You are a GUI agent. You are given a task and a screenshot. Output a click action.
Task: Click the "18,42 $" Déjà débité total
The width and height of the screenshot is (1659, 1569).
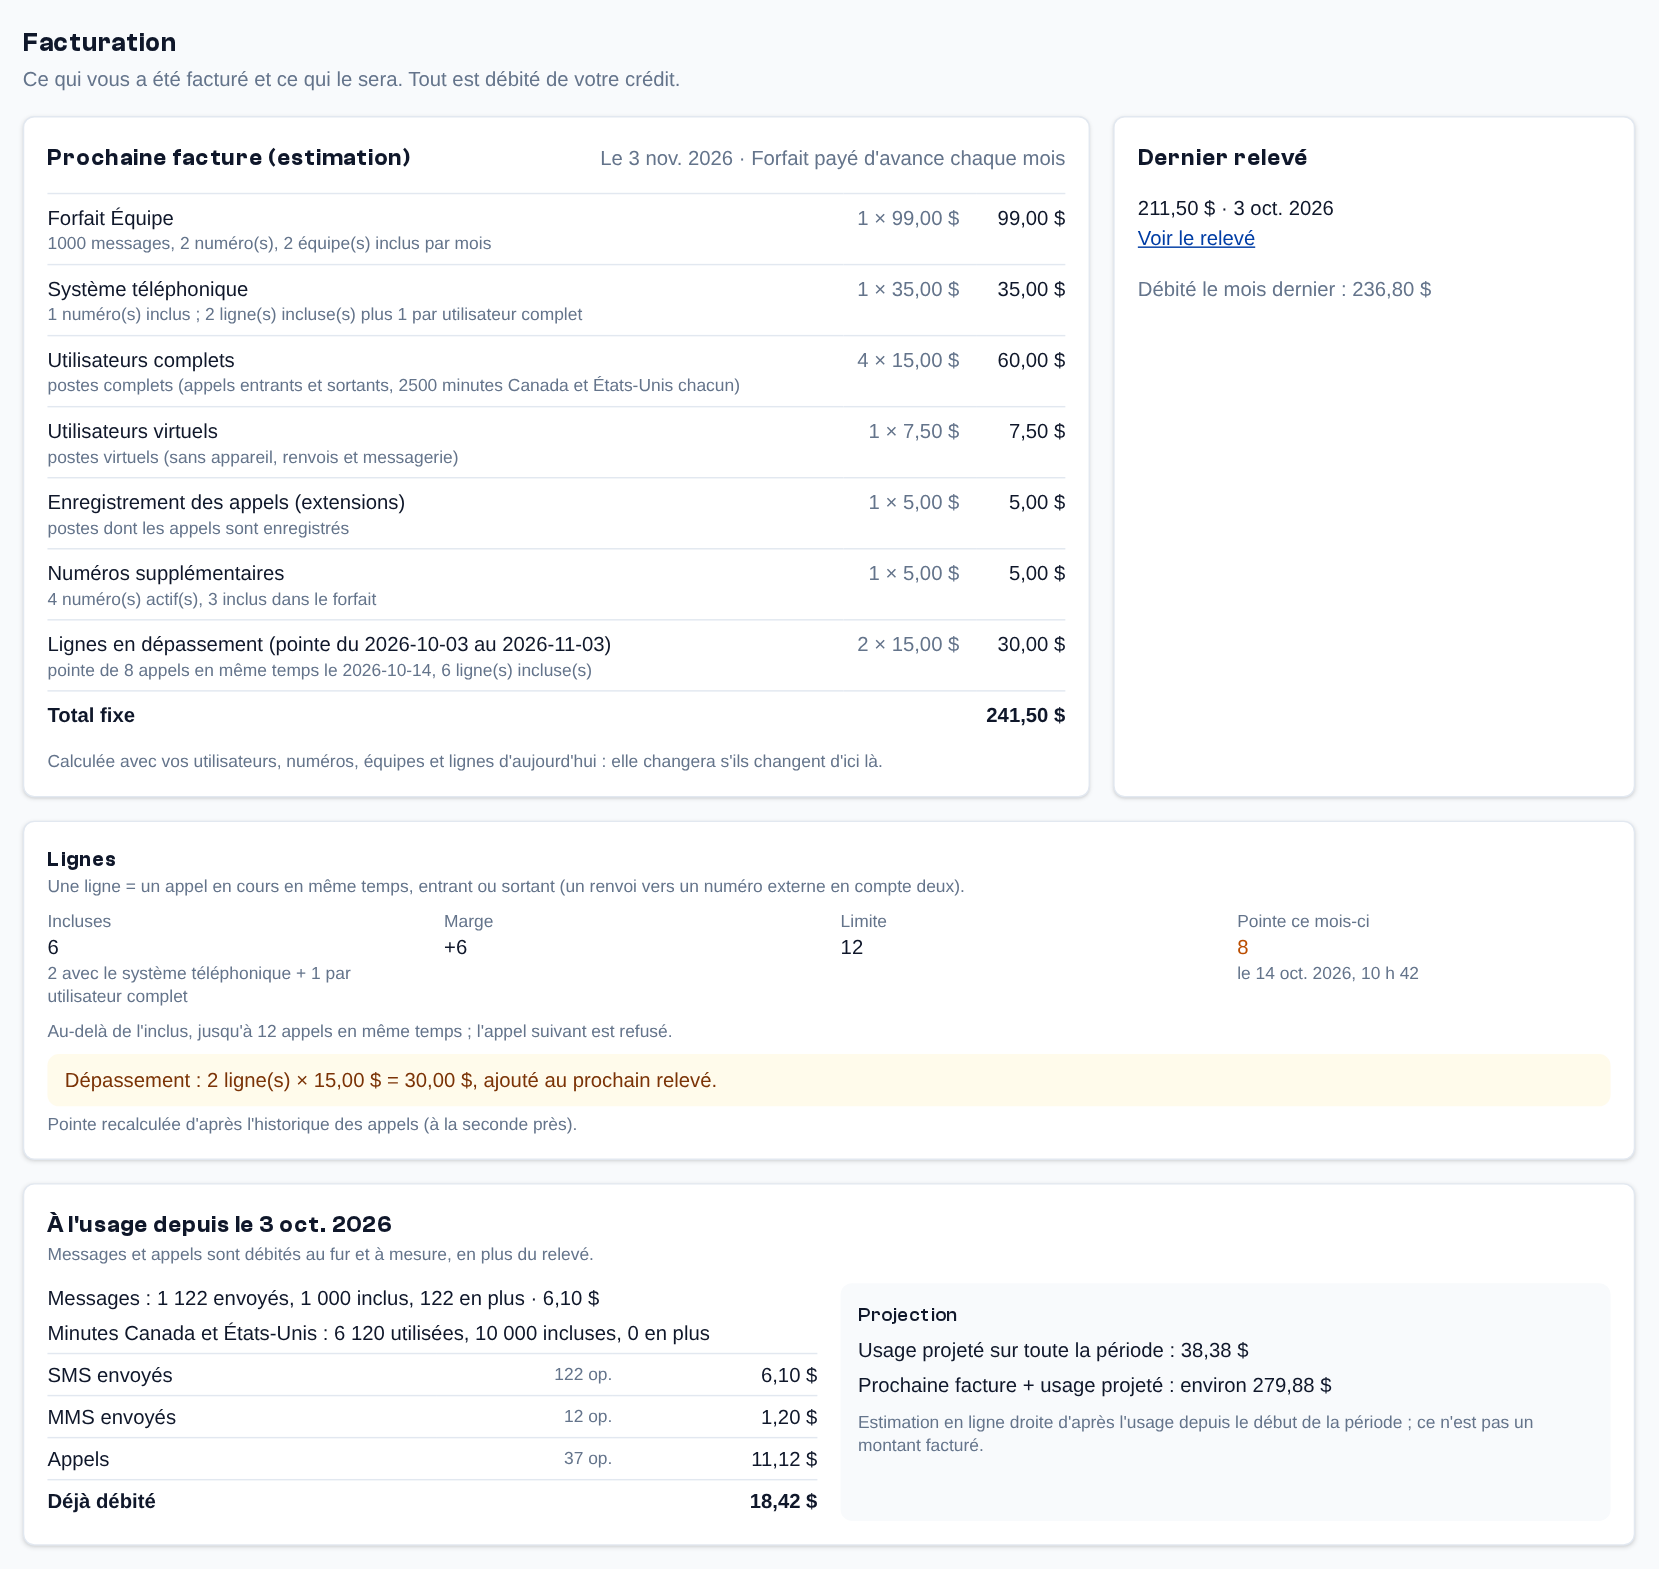[x=783, y=1501]
